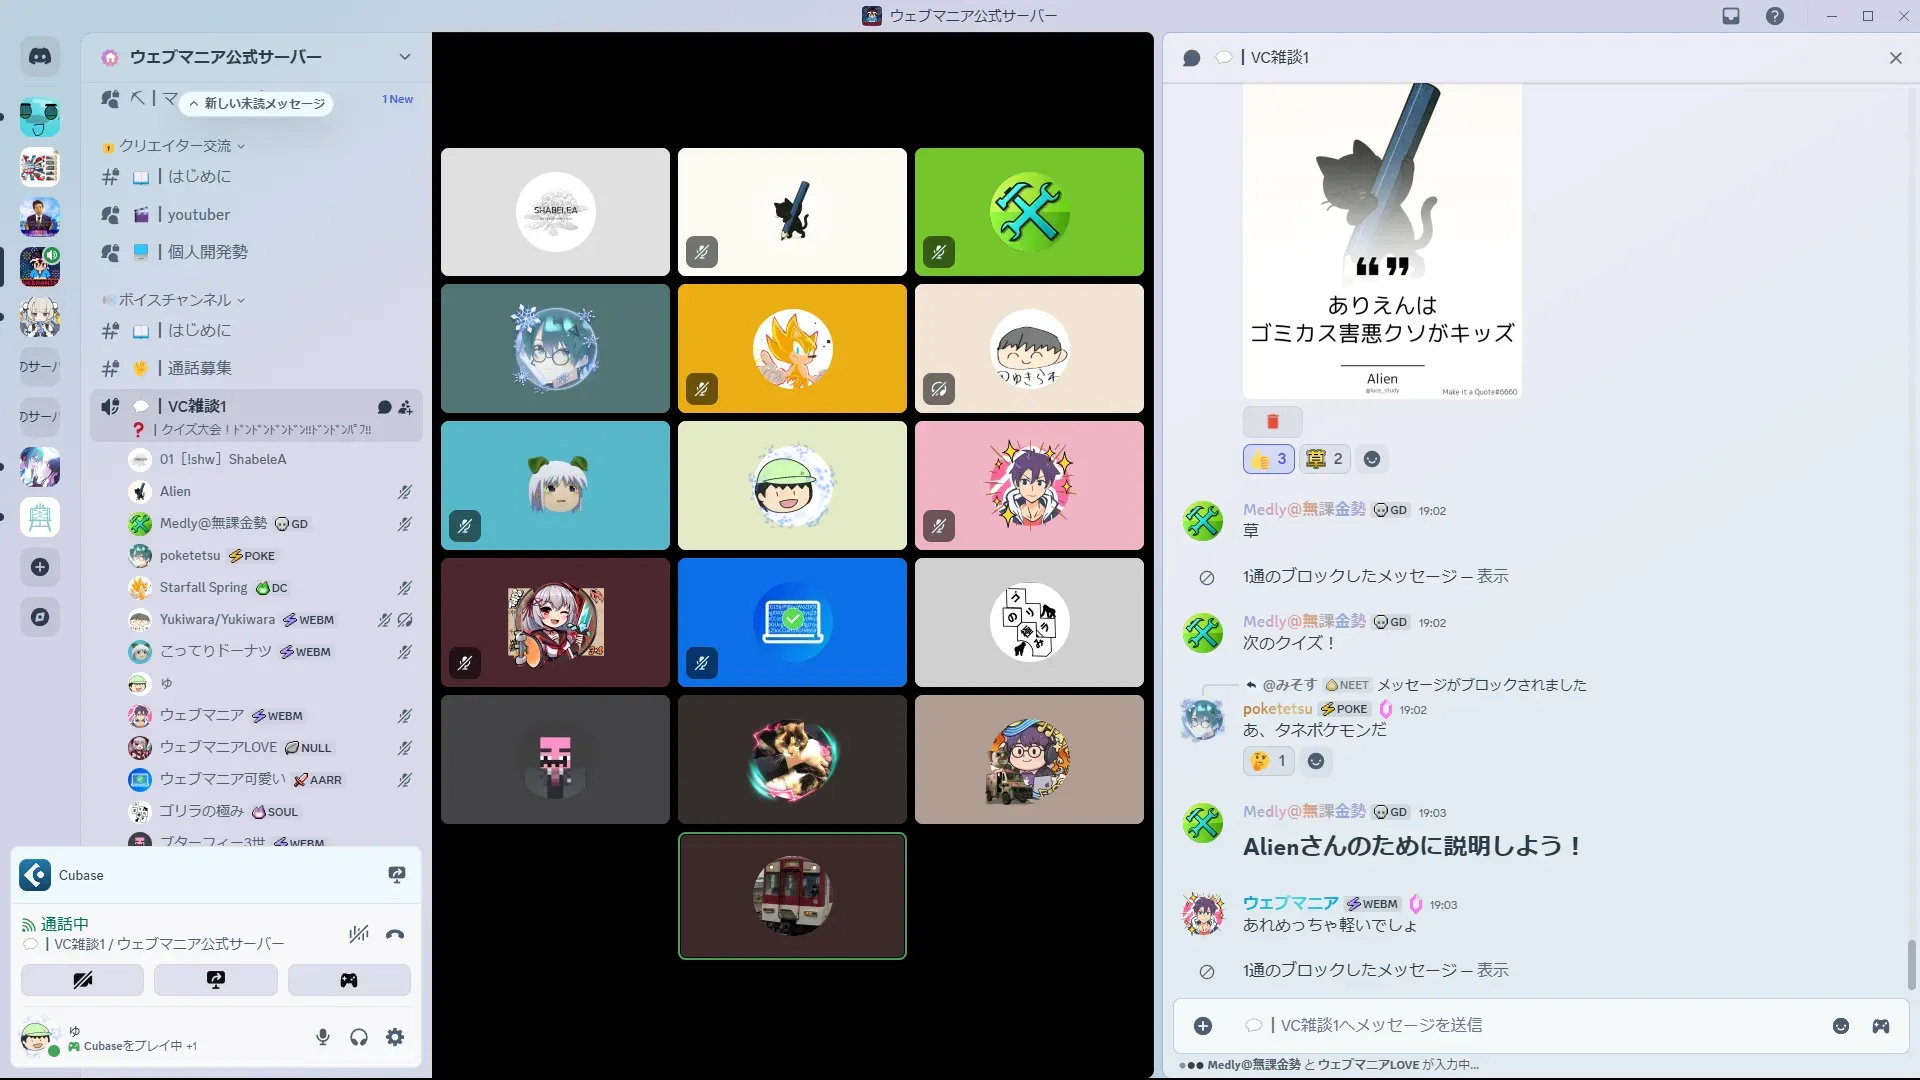Toggle microphone mute in user panel
The image size is (1920, 1080).
pos(323,1037)
